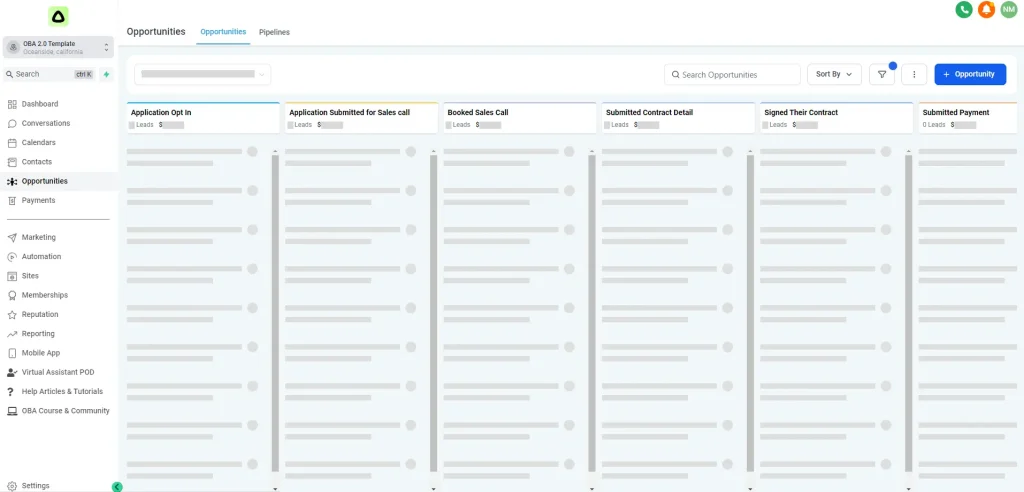The width and height of the screenshot is (1024, 492).
Task: Click the Signed Their Contract stage header
Action: [837, 118]
